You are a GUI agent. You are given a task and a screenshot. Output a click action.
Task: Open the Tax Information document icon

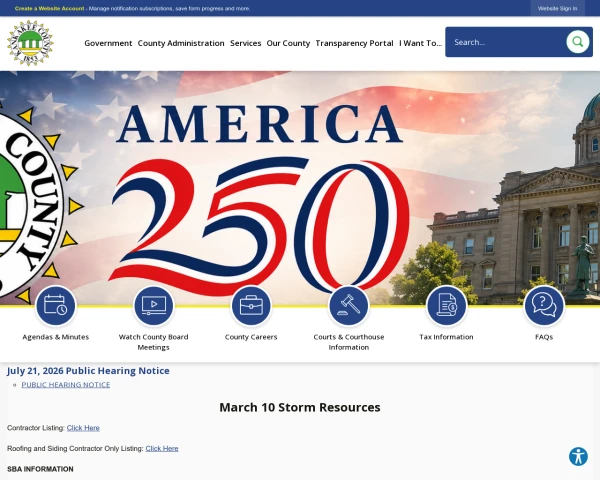coord(446,305)
